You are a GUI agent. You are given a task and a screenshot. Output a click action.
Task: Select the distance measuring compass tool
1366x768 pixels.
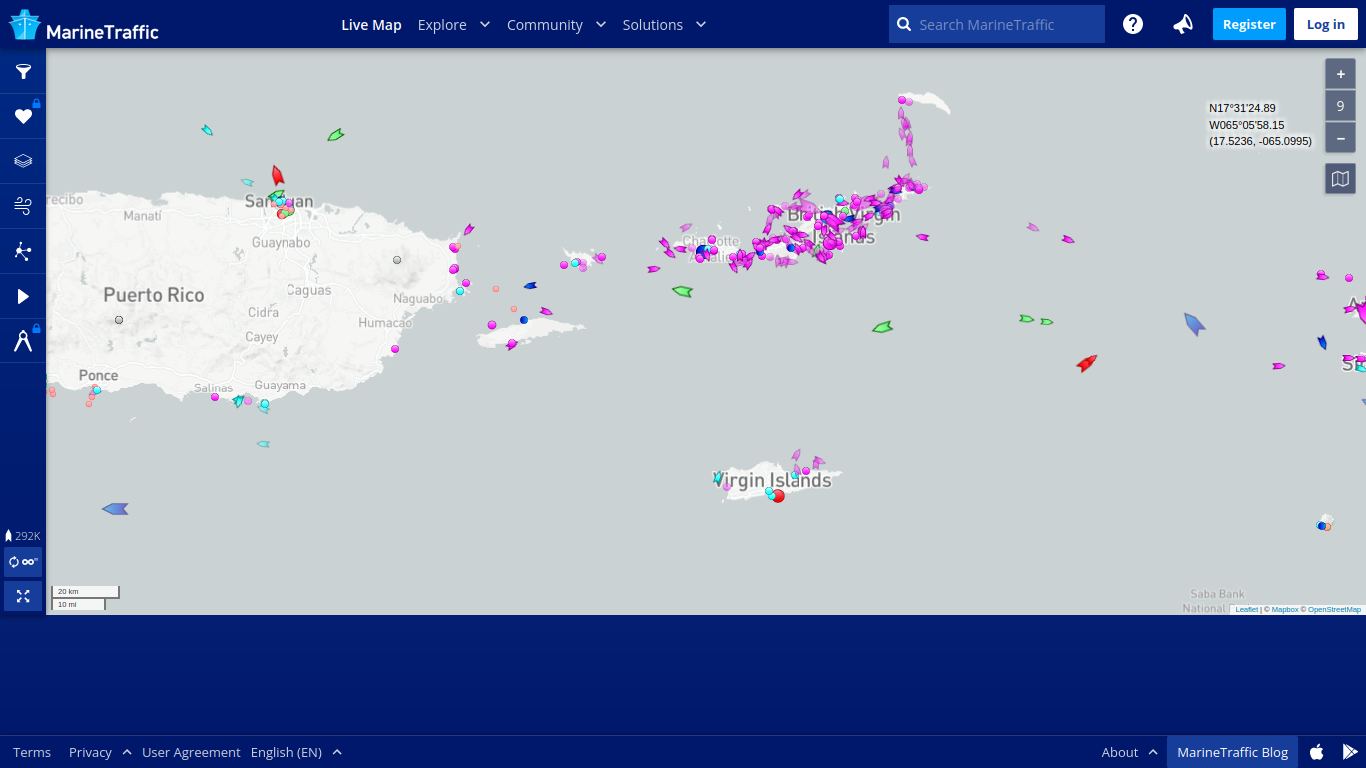[23, 341]
